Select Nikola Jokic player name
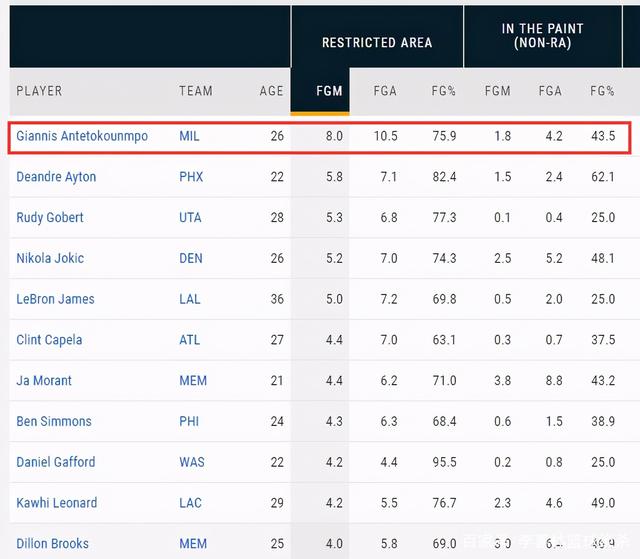The image size is (640, 559). click(49, 259)
